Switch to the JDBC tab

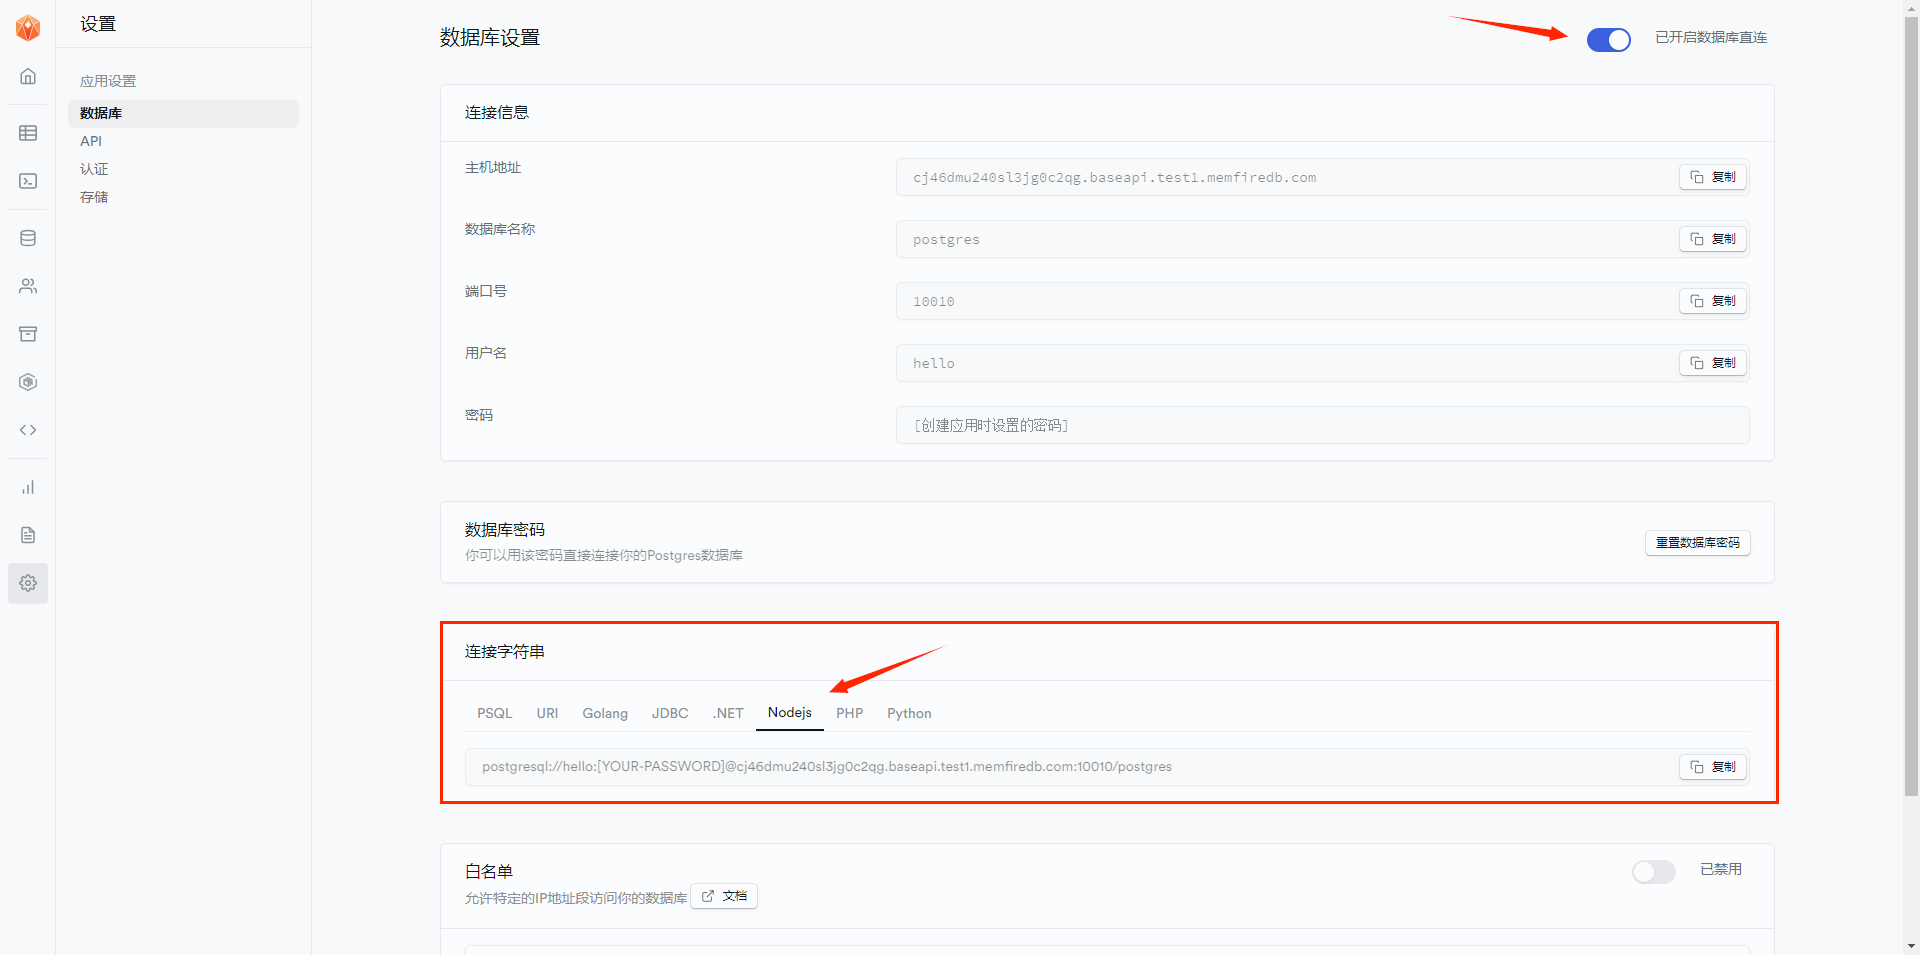(670, 713)
